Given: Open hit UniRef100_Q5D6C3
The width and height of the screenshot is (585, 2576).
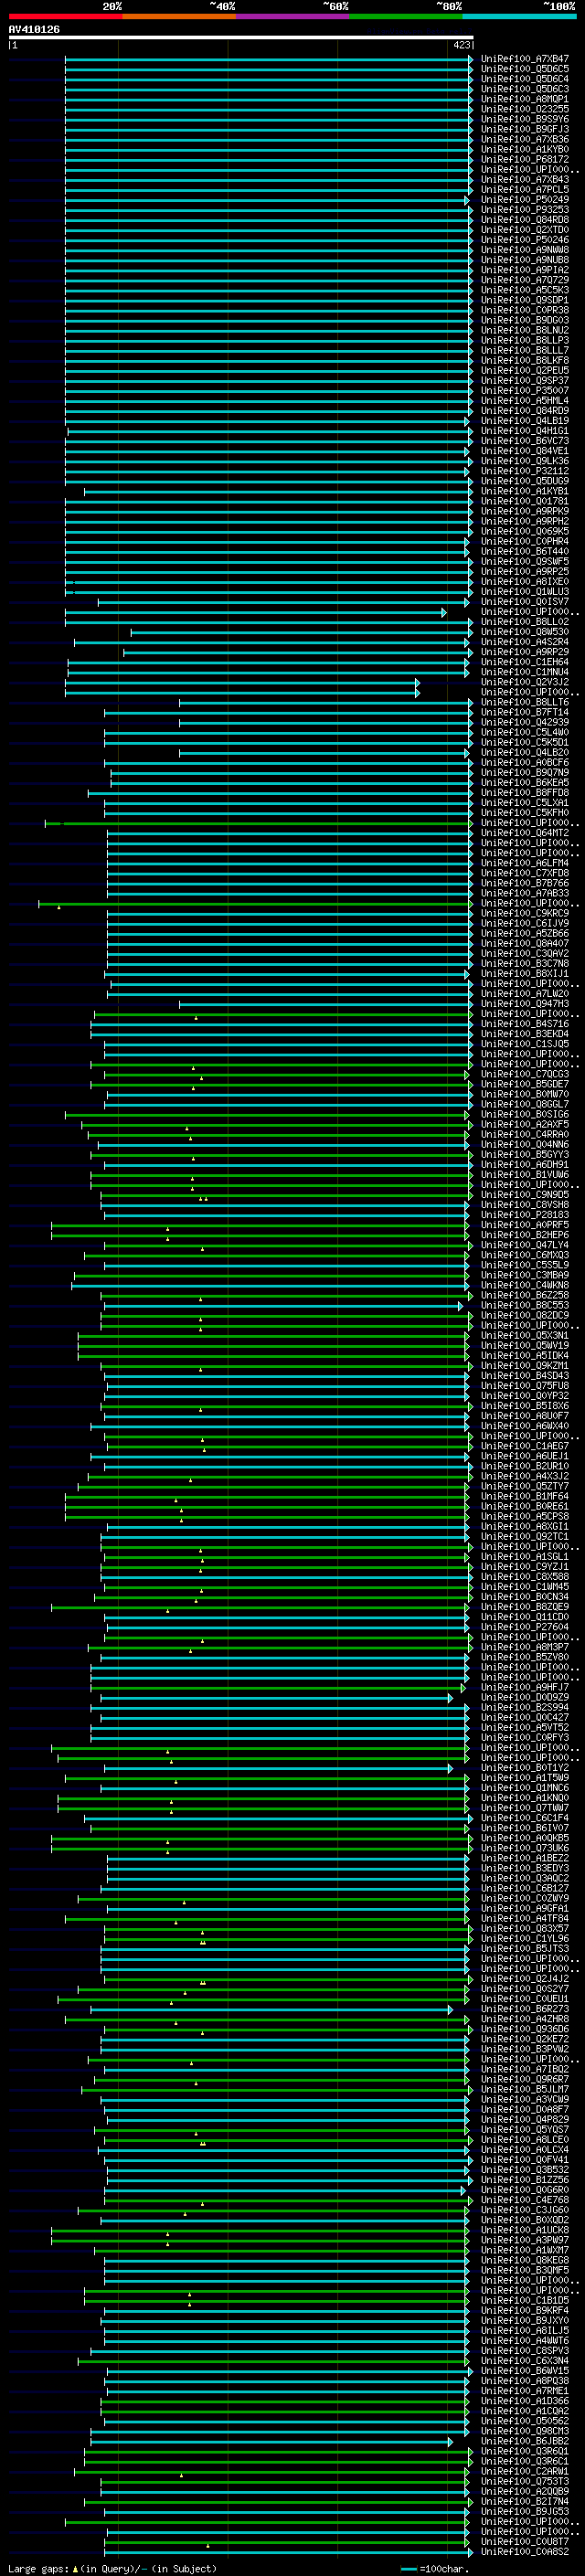Looking at the screenshot, I should point(525,89).
